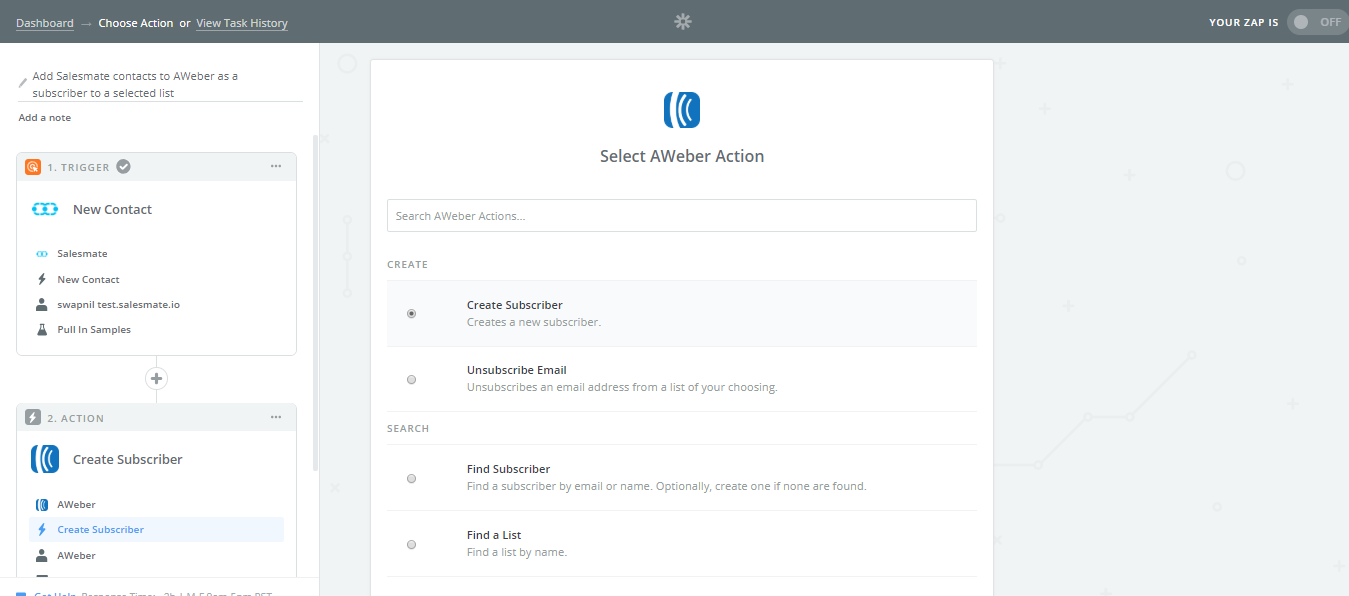Viewport: 1349px width, 596px height.
Task: Click the gray action step lightning icon
Action: pos(33,418)
